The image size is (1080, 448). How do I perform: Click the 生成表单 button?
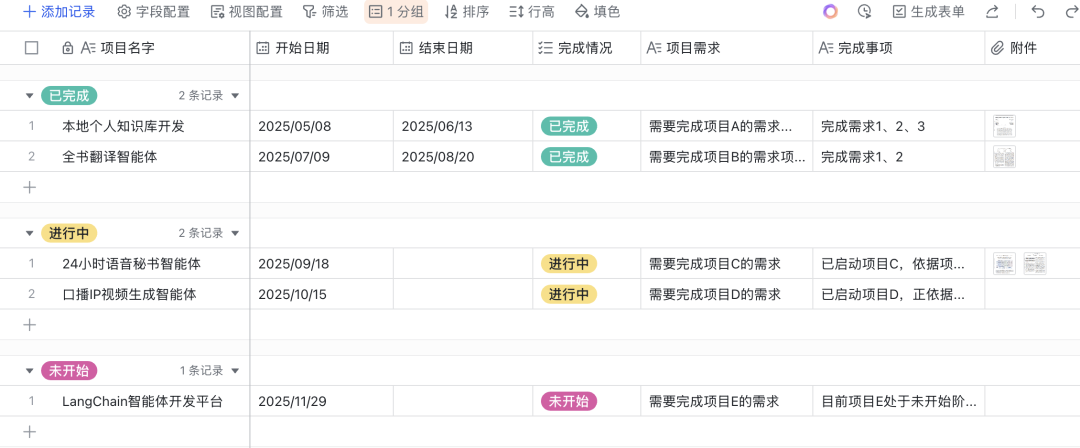[x=928, y=12]
